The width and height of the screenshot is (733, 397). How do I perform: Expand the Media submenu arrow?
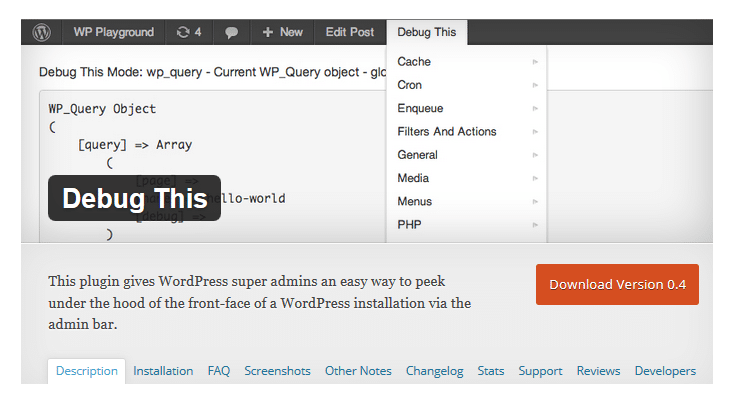tap(535, 179)
